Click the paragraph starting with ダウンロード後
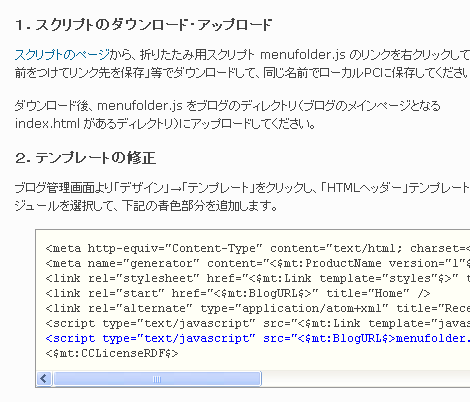470x402 pixels. click(228, 115)
